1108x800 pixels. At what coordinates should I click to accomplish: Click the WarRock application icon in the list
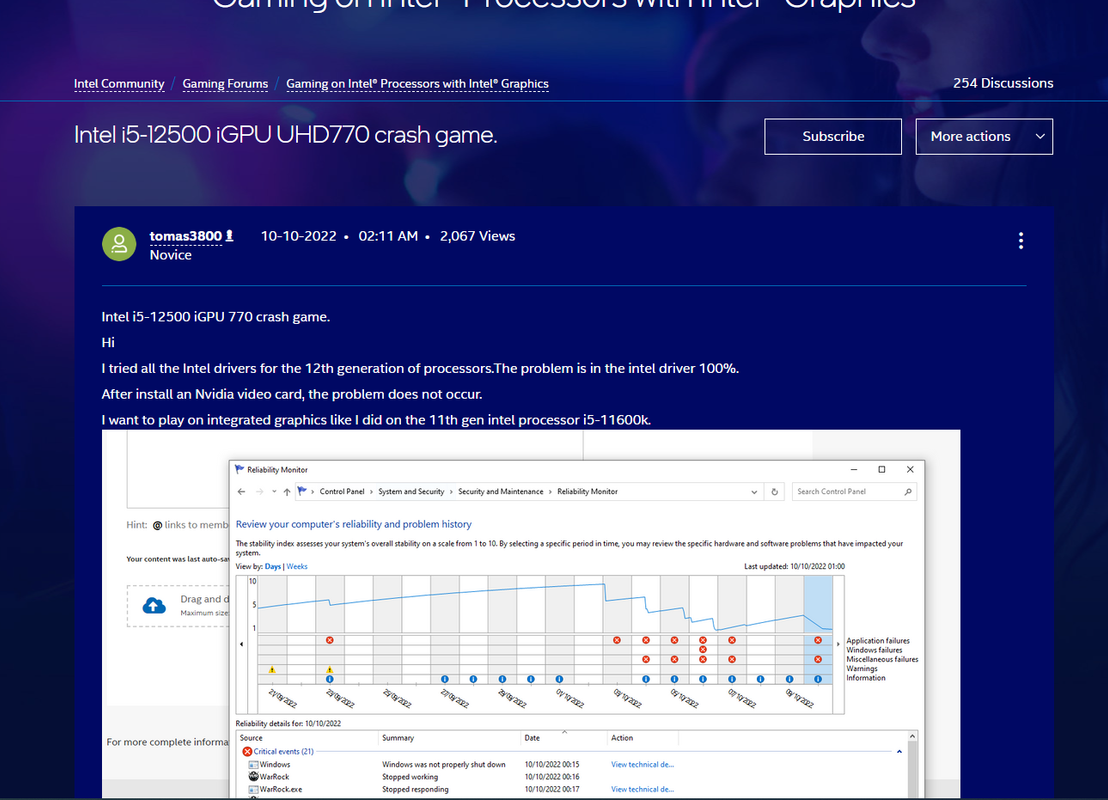pyautogui.click(x=253, y=777)
